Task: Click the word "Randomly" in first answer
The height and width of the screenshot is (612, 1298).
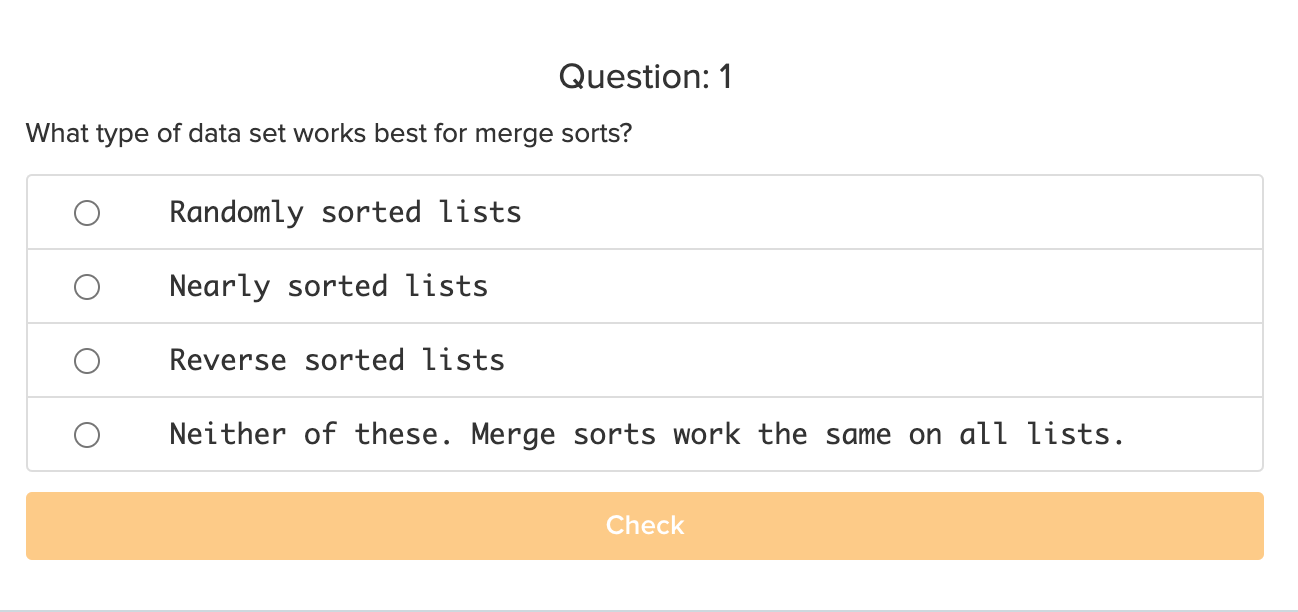Action: [x=236, y=212]
